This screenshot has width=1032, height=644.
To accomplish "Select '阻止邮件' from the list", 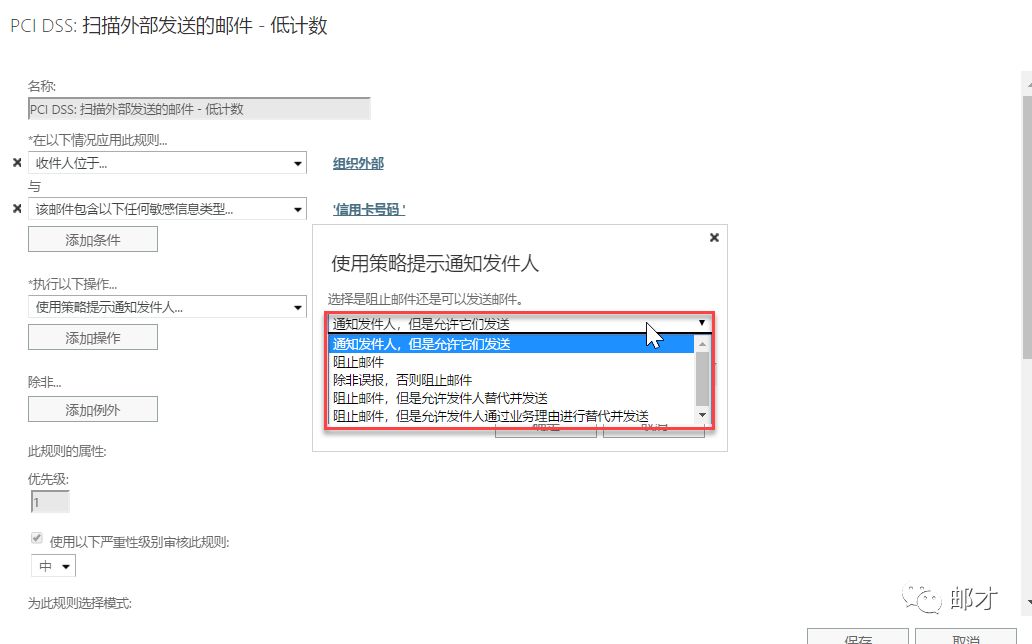I will pos(358,362).
